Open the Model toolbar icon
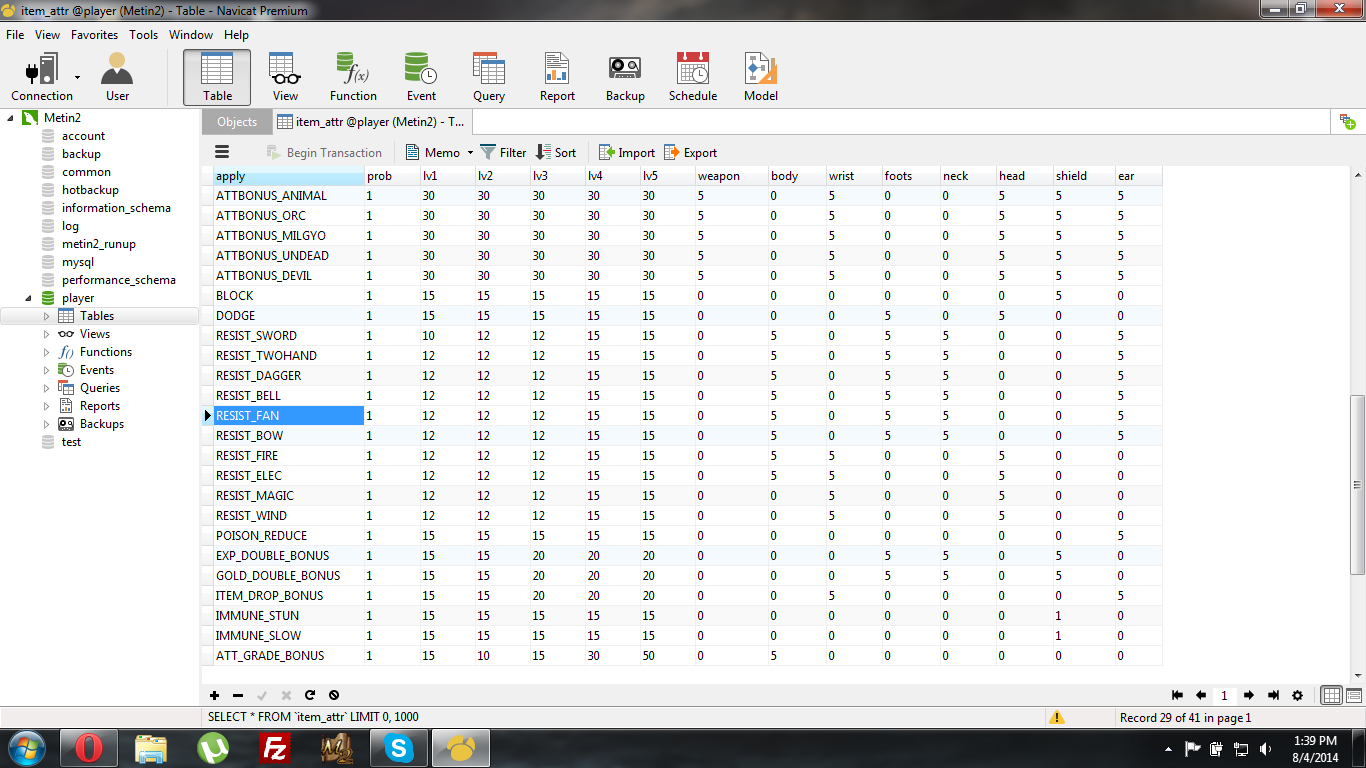The height and width of the screenshot is (768, 1366). pyautogui.click(x=761, y=78)
